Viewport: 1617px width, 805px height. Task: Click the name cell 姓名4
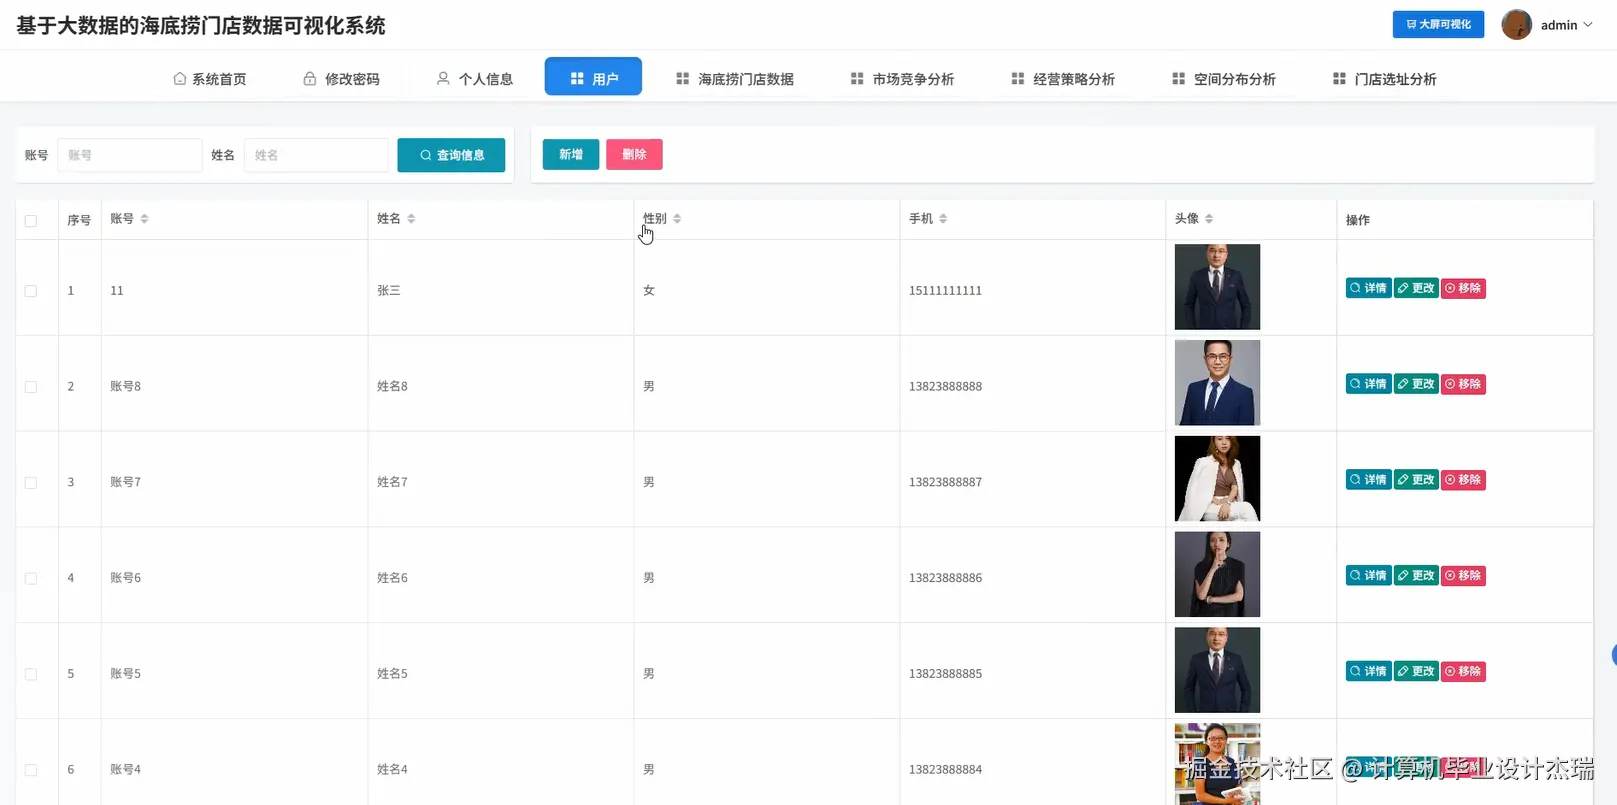(x=392, y=770)
